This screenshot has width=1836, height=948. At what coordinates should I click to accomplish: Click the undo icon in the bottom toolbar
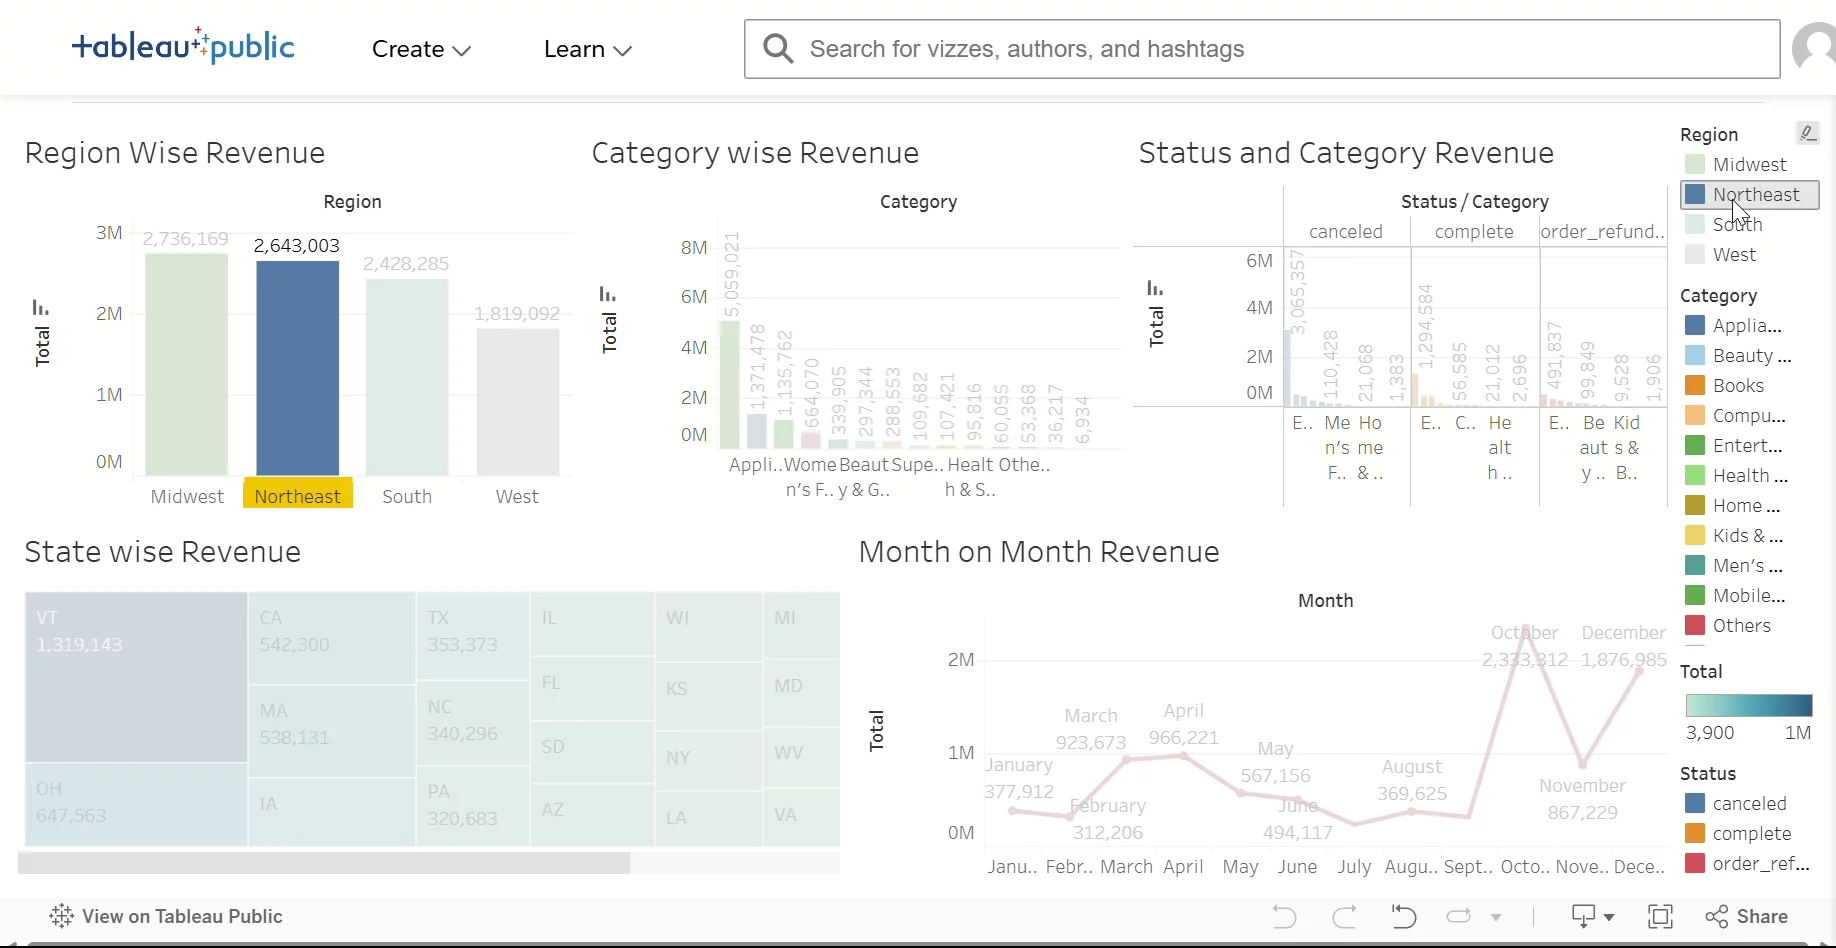pos(1284,917)
